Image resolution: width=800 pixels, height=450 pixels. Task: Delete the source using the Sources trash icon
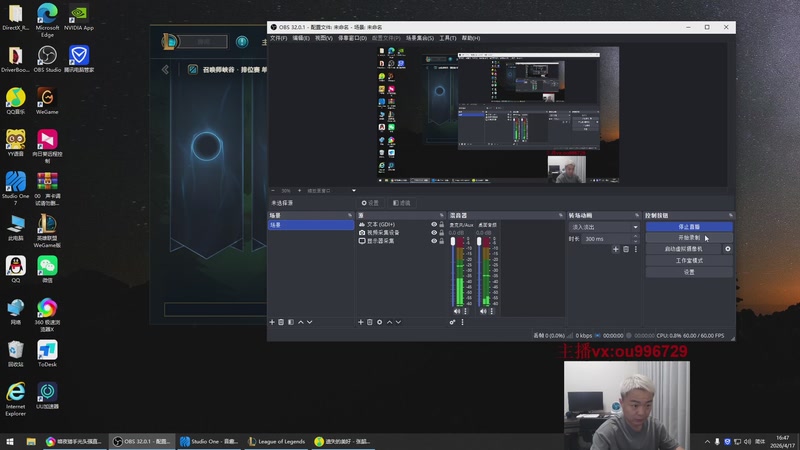(x=370, y=322)
